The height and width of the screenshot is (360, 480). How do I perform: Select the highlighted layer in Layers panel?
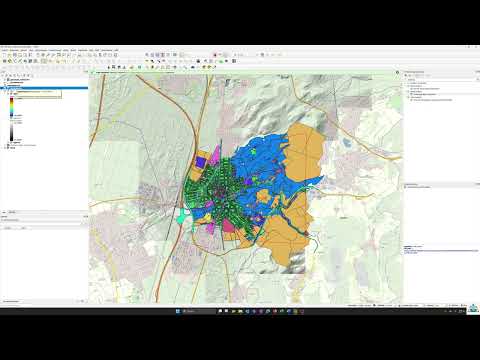tap(44, 88)
